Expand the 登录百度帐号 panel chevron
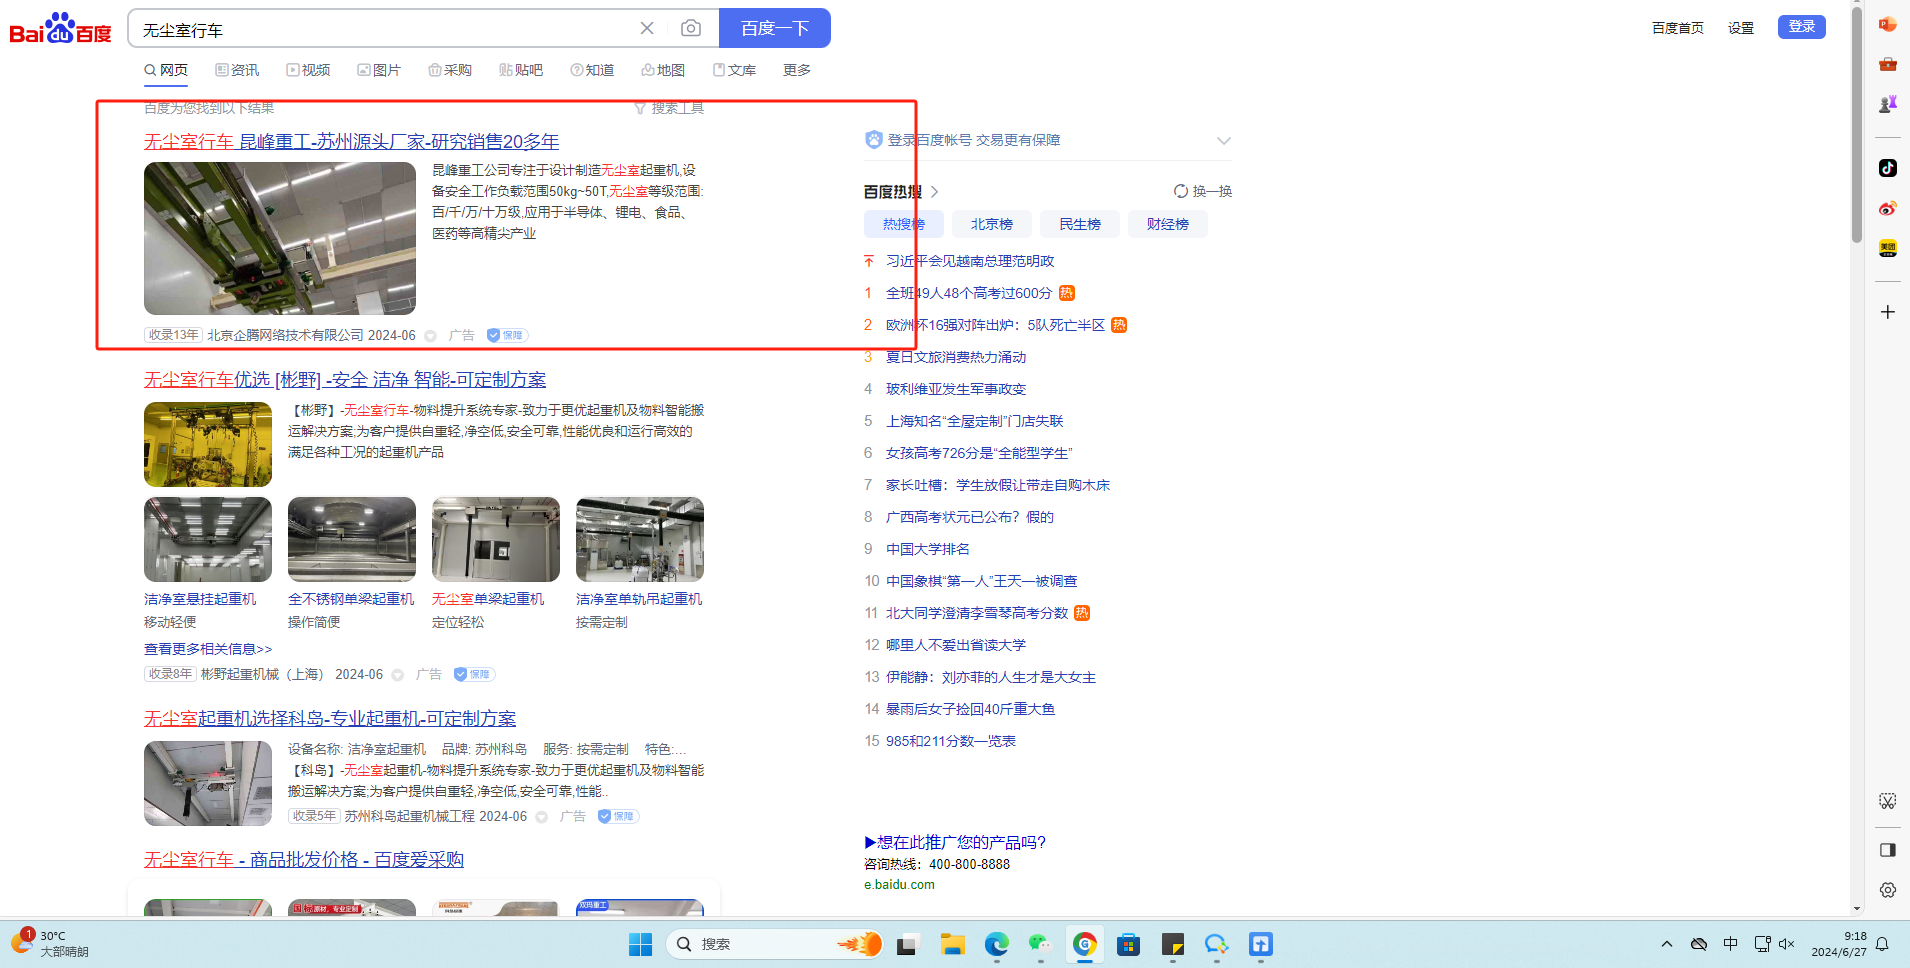 coord(1223,140)
